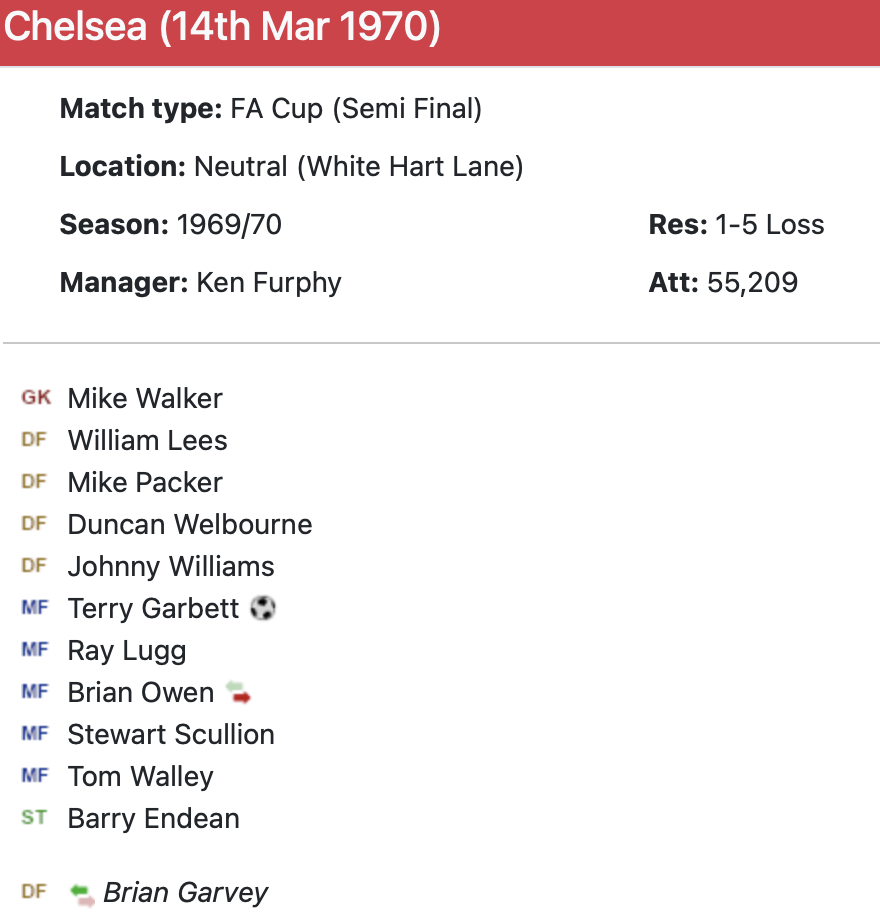Click substitute Brian Garvey's name
This screenshot has width=880, height=924.
[x=186, y=892]
